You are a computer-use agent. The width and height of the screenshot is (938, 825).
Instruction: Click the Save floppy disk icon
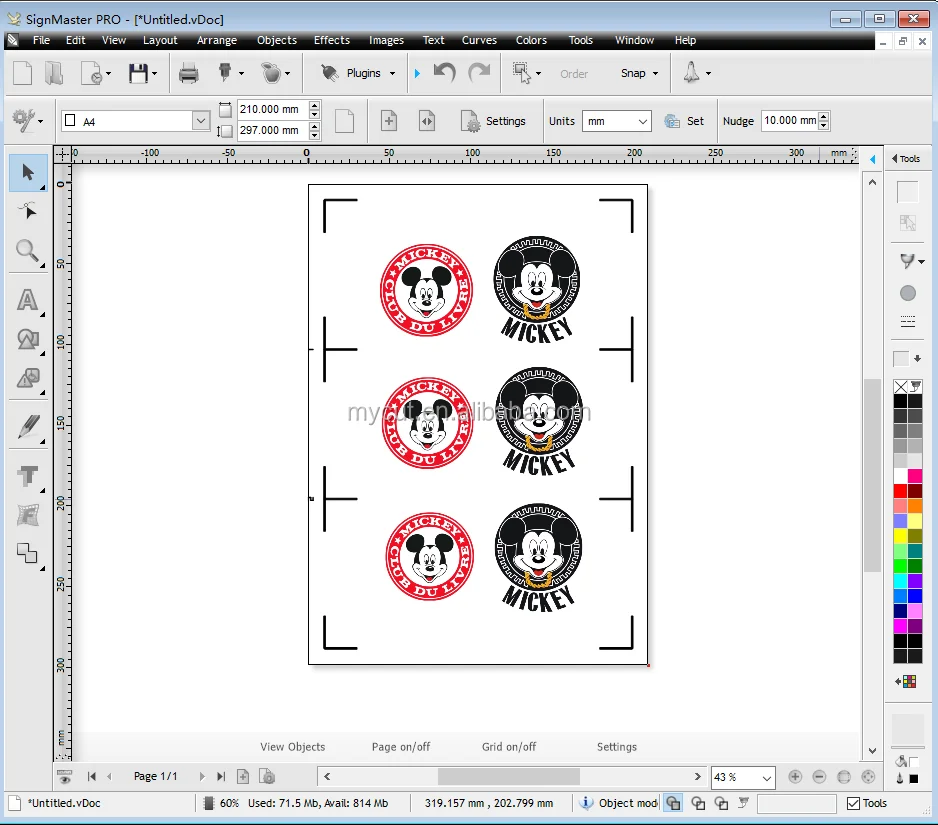point(138,73)
